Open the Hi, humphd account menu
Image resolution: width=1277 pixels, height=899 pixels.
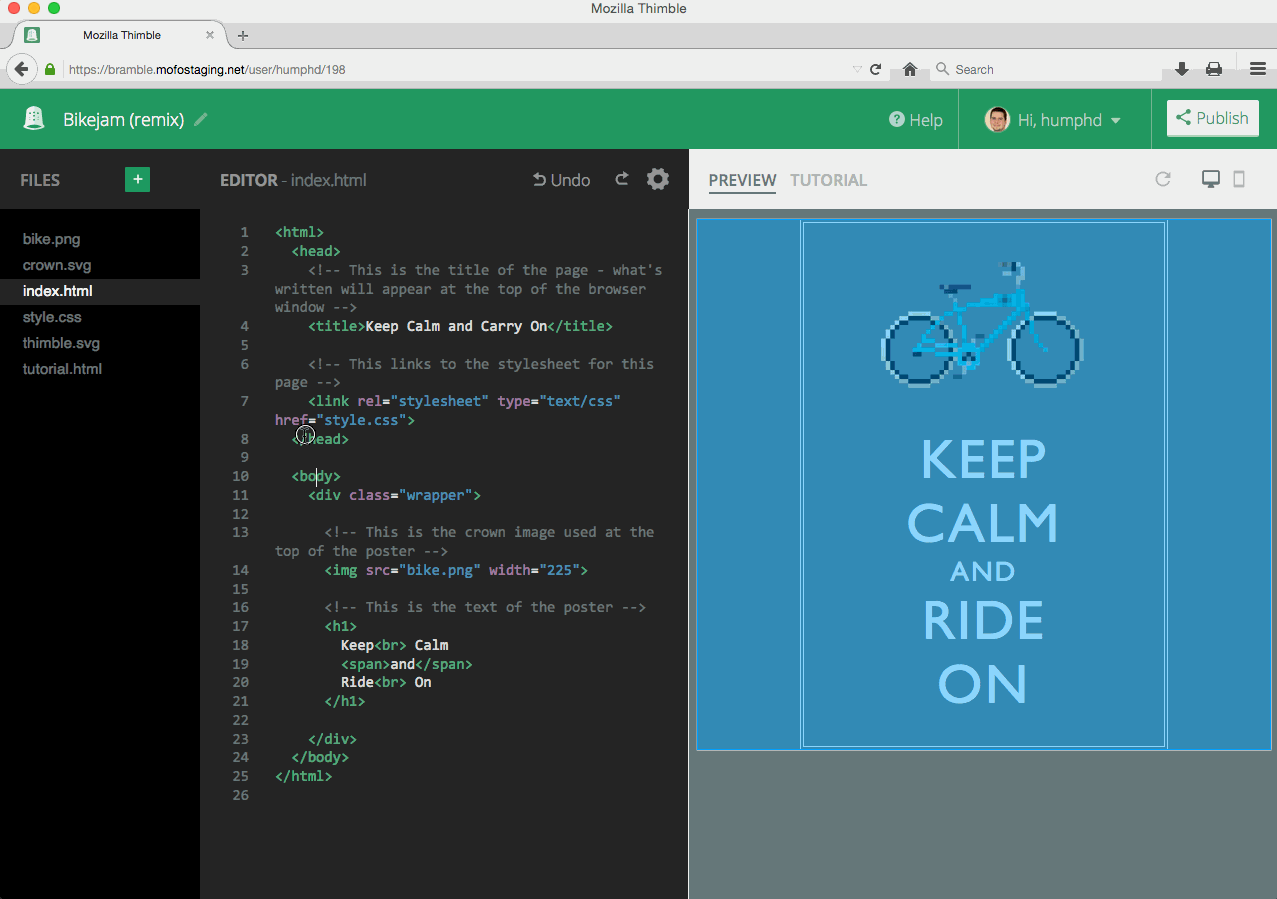(x=1054, y=119)
